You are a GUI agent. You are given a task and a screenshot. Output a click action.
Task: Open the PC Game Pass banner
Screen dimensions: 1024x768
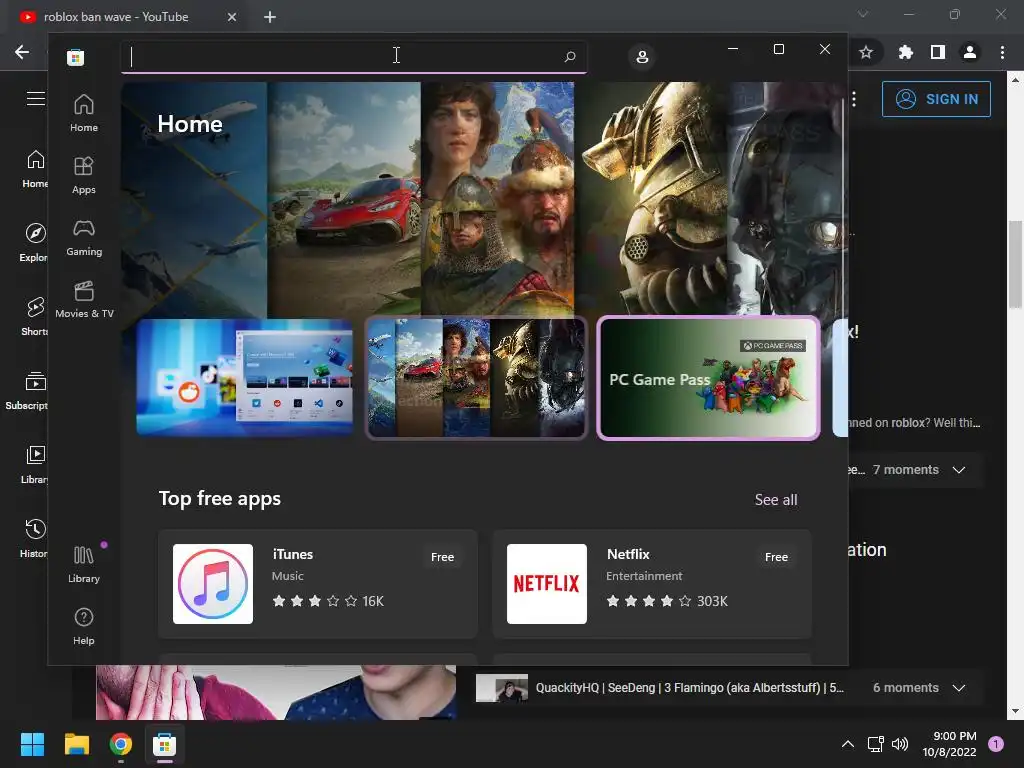pyautogui.click(x=709, y=378)
